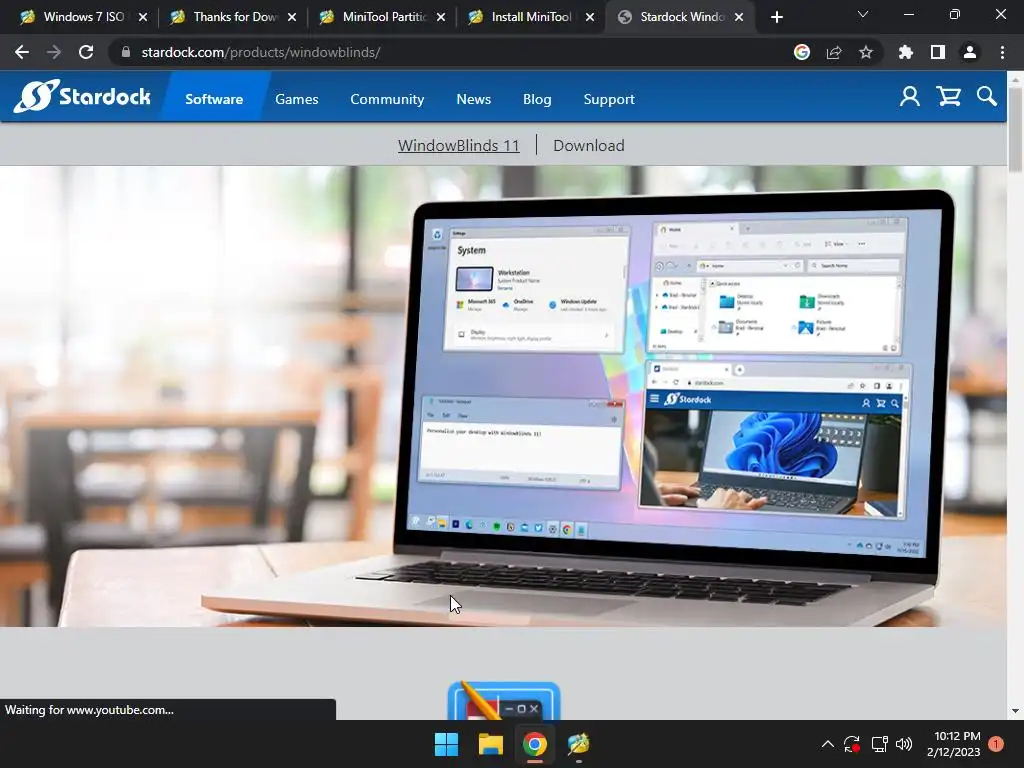Open the taskbar clock and date
The image size is (1024, 768).
(953, 744)
